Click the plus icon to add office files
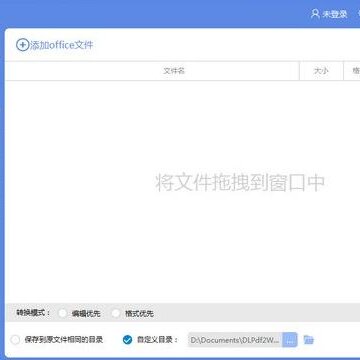 pos(23,45)
